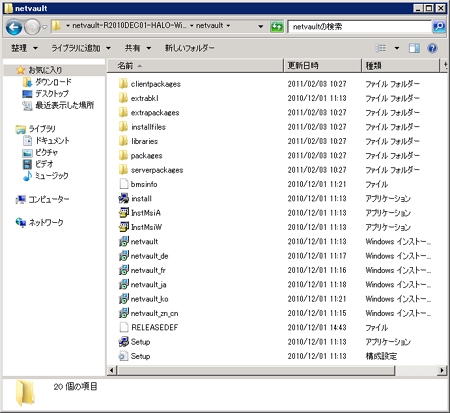The image size is (450, 413).
Task: Click the 新しいフォルダー button
Action: pyautogui.click(x=189, y=48)
